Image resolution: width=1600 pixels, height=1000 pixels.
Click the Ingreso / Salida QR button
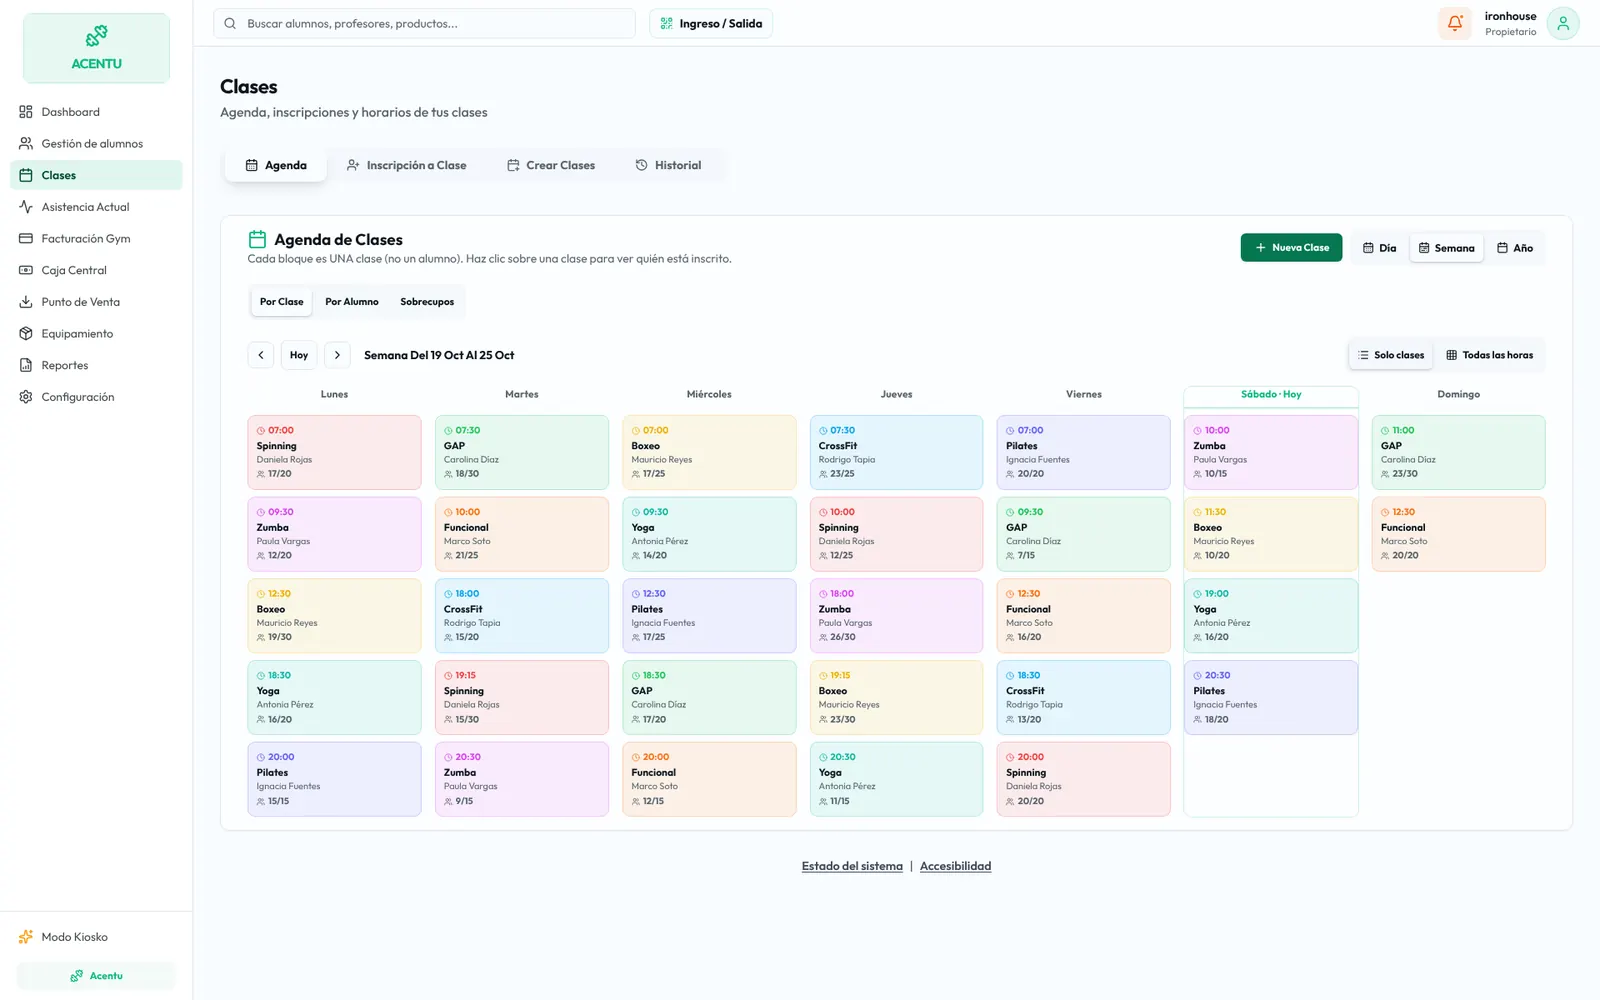click(x=711, y=24)
